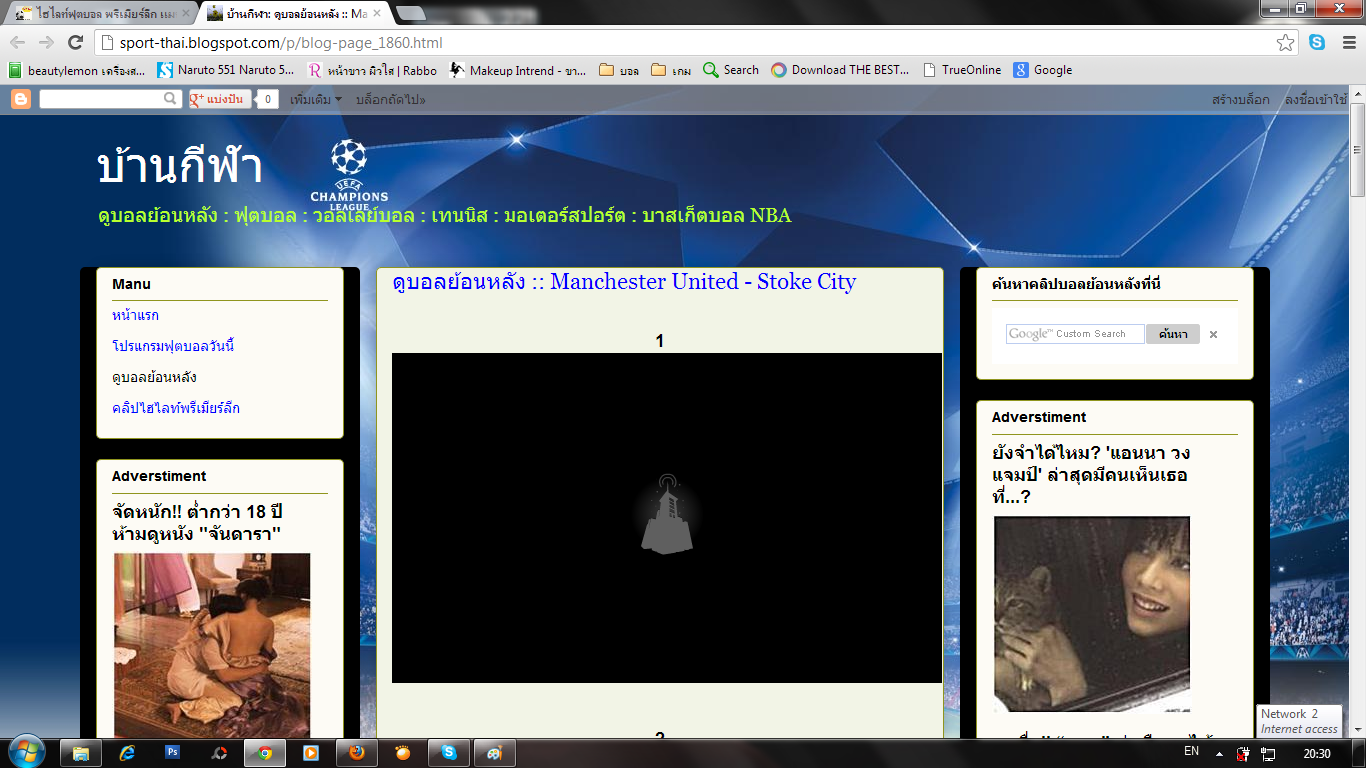Go to หน้าแรก in the Manu sidebar
1366x768 pixels.
coord(135,315)
